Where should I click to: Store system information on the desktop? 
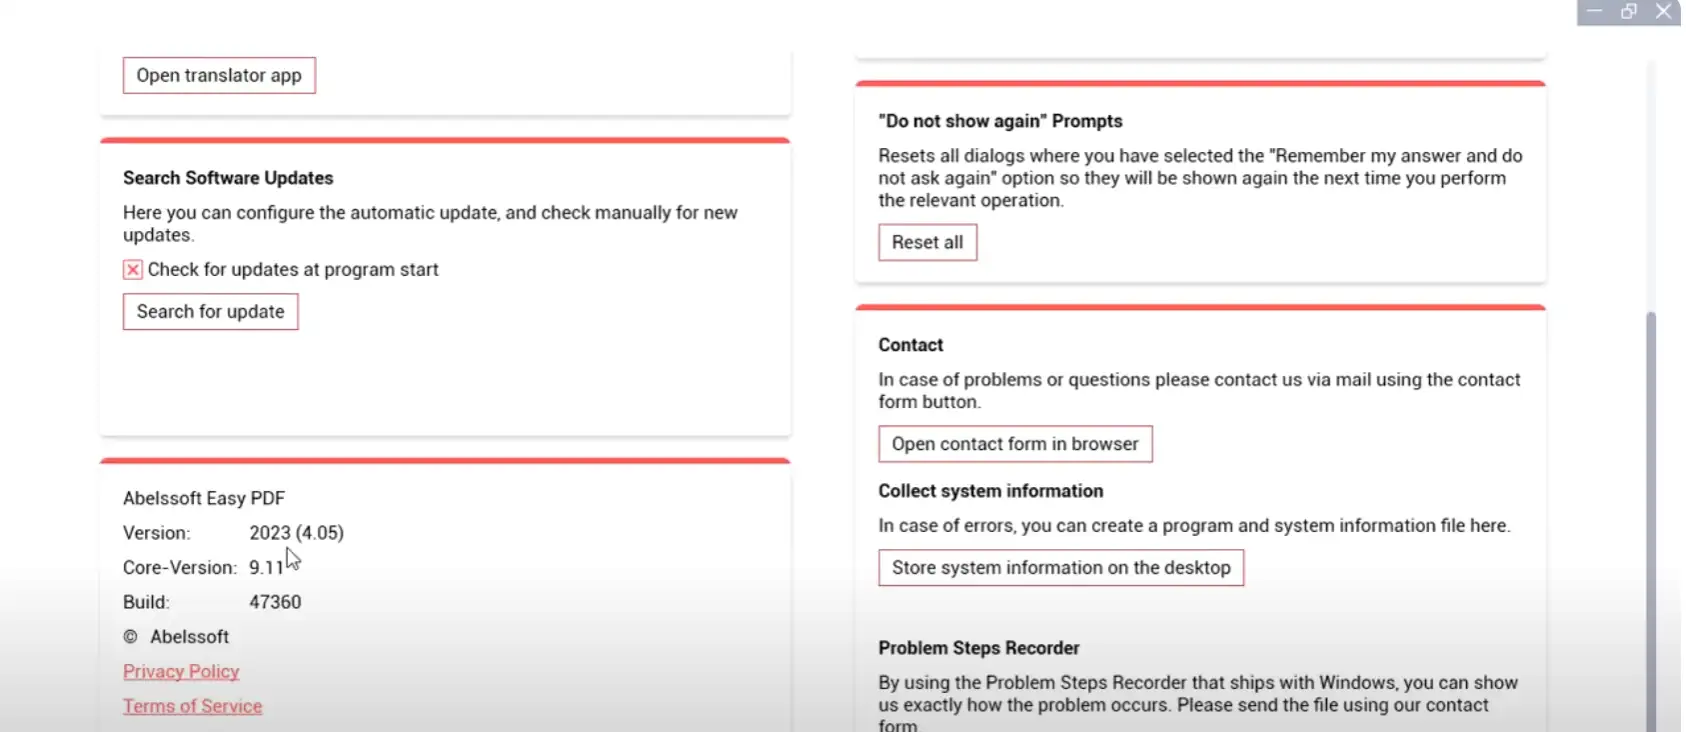1061,568
